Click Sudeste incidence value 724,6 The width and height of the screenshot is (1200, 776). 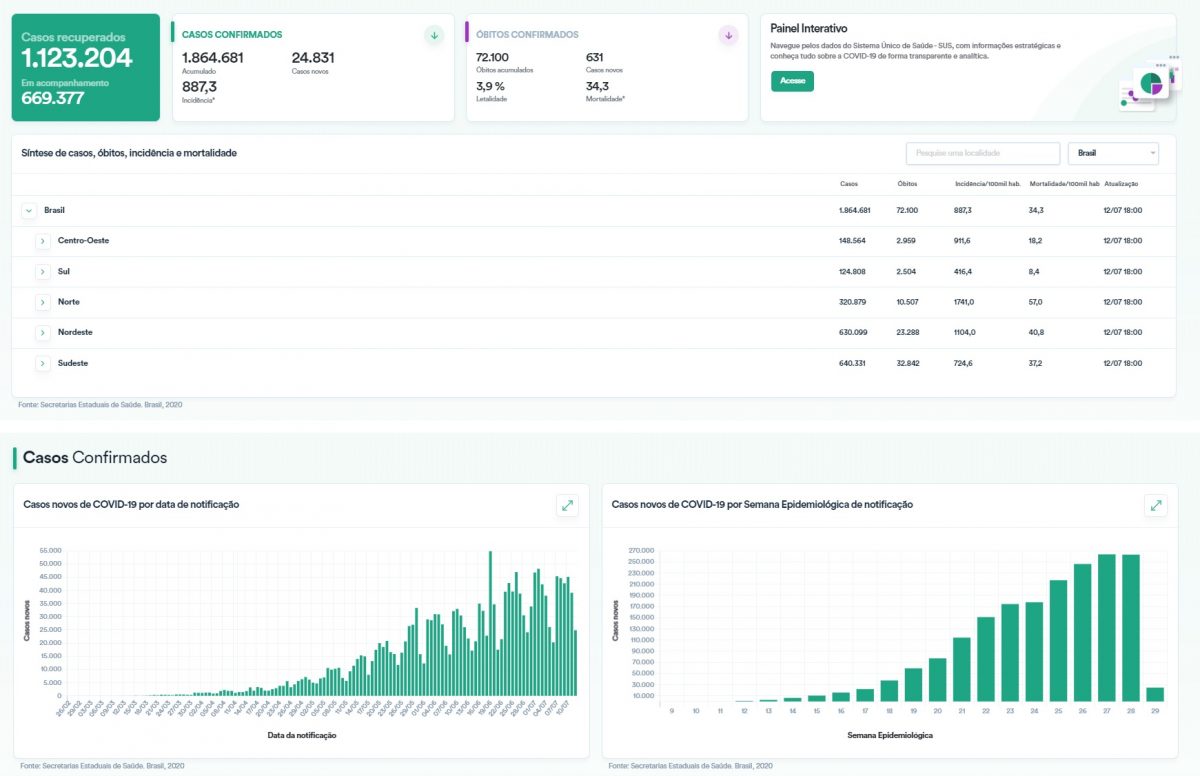pos(963,363)
